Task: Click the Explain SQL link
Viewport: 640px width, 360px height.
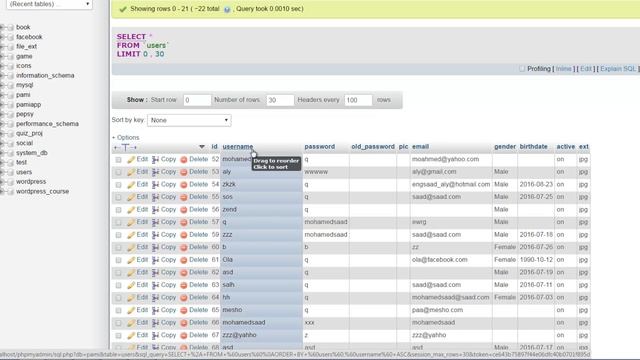Action: (x=618, y=69)
